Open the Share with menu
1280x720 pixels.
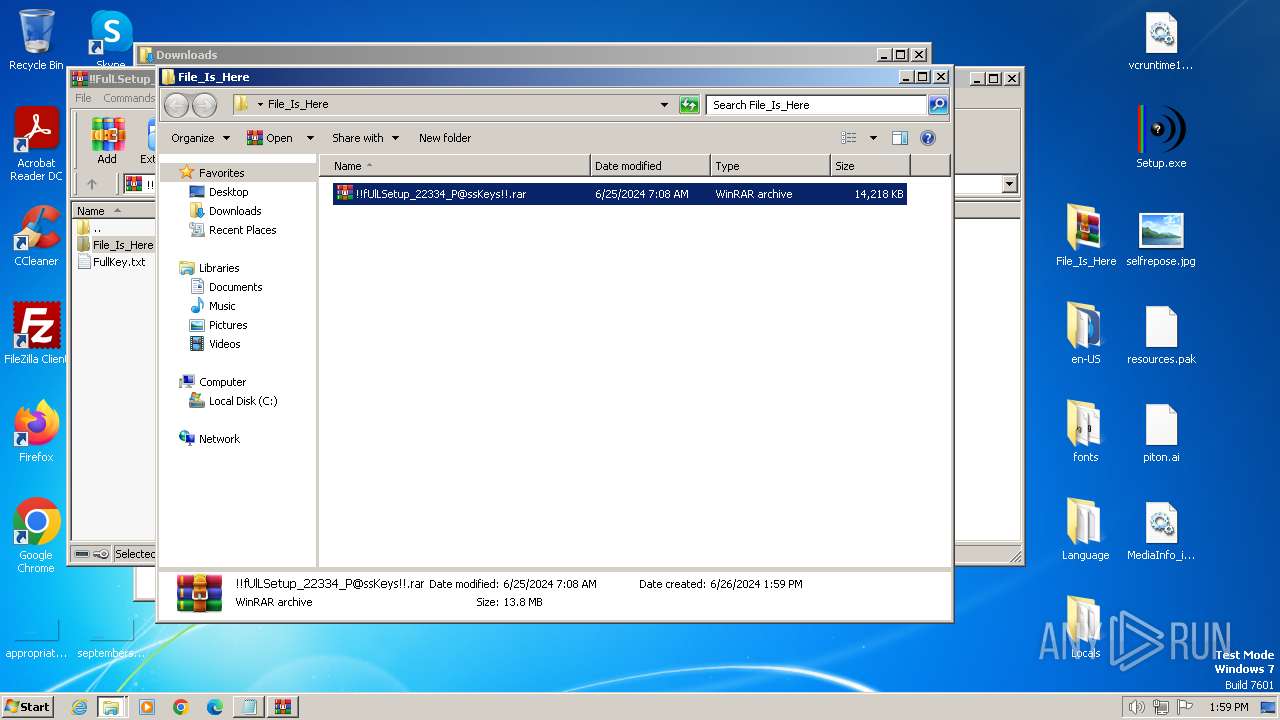click(365, 138)
